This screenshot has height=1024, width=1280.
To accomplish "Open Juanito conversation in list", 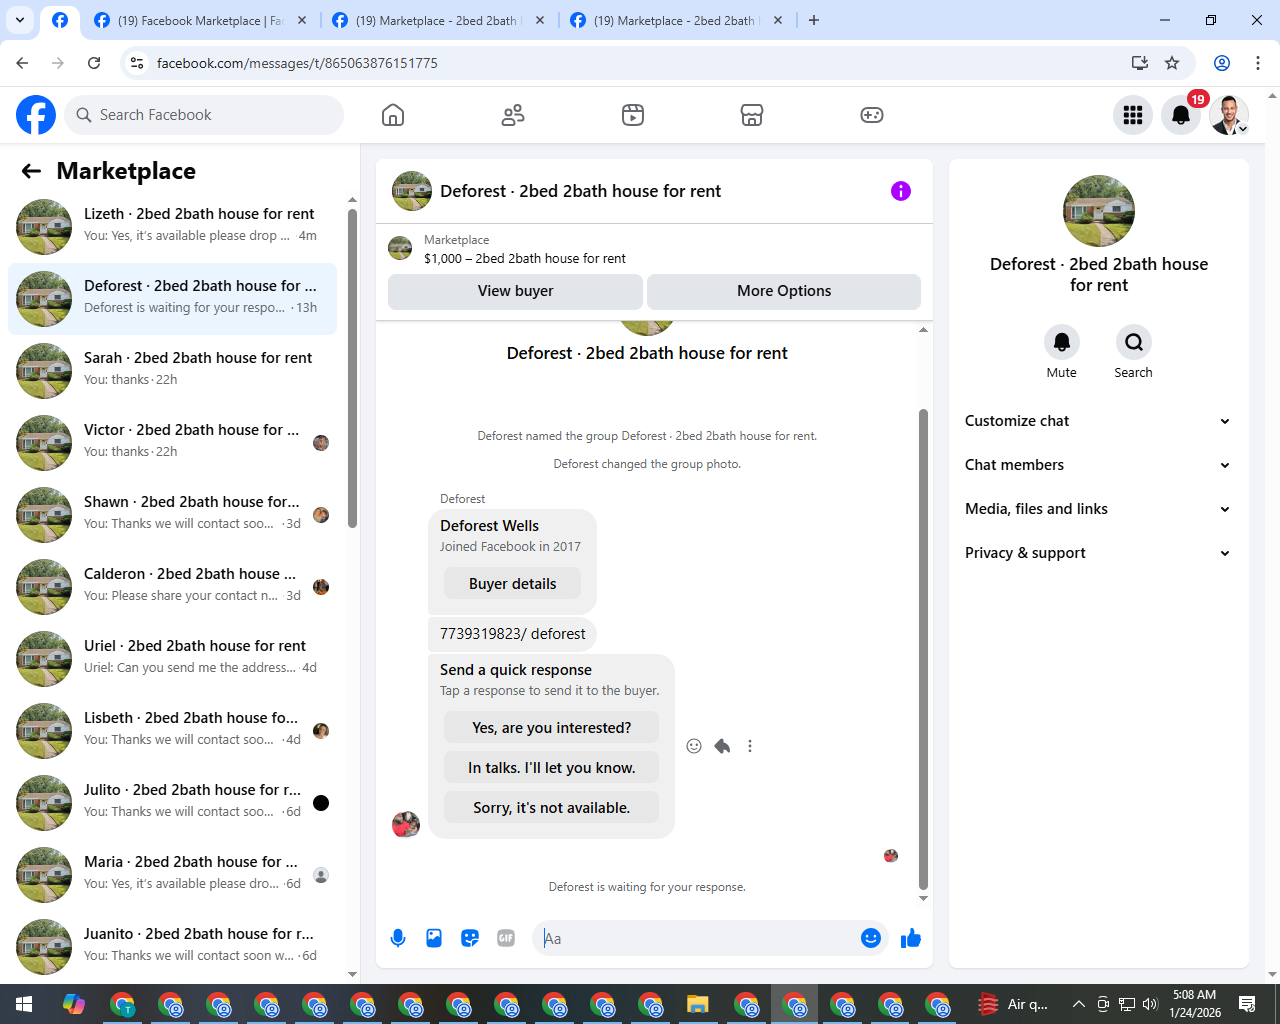I will pyautogui.click(x=172, y=947).
